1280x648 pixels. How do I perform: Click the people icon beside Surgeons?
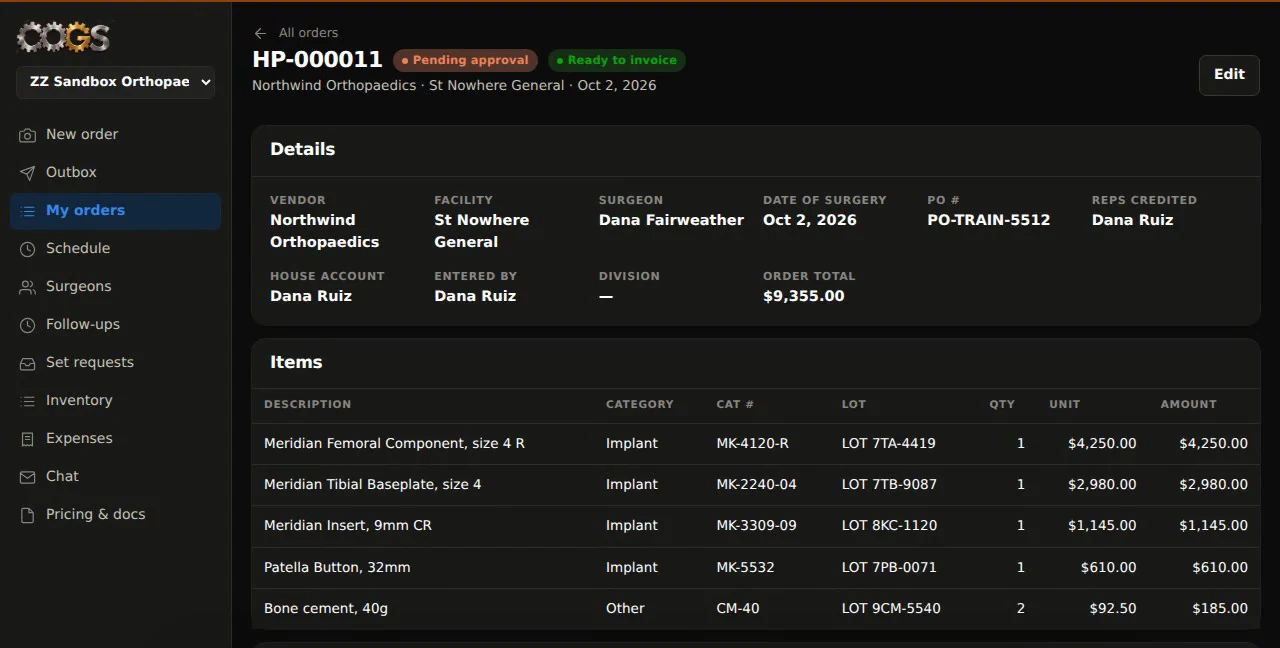click(27, 287)
